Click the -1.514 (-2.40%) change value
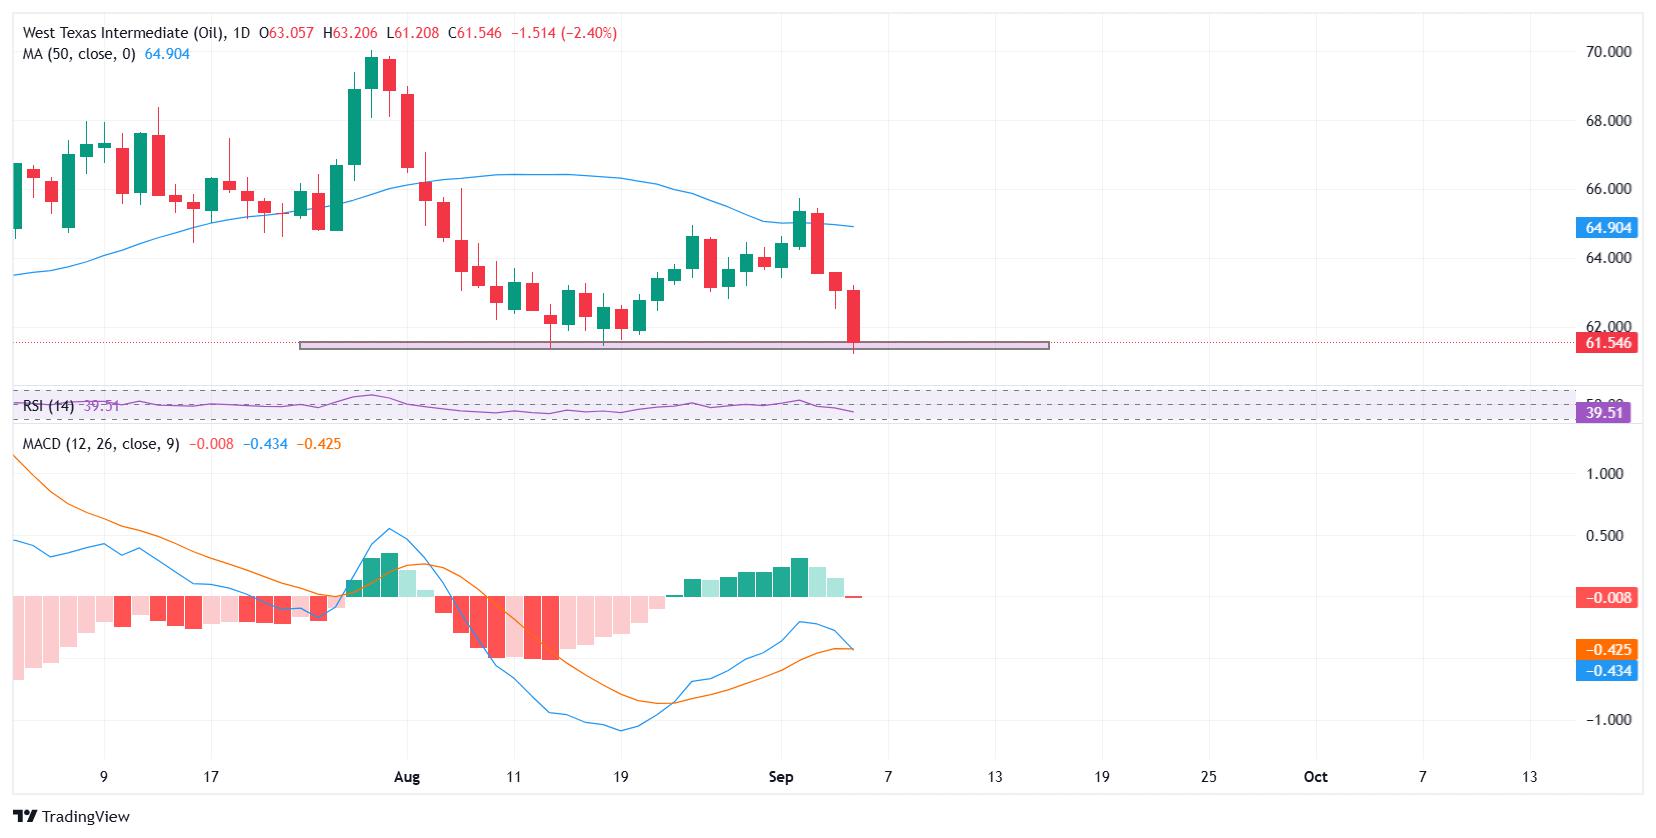Screen dimensions: 1656x838 click(564, 33)
